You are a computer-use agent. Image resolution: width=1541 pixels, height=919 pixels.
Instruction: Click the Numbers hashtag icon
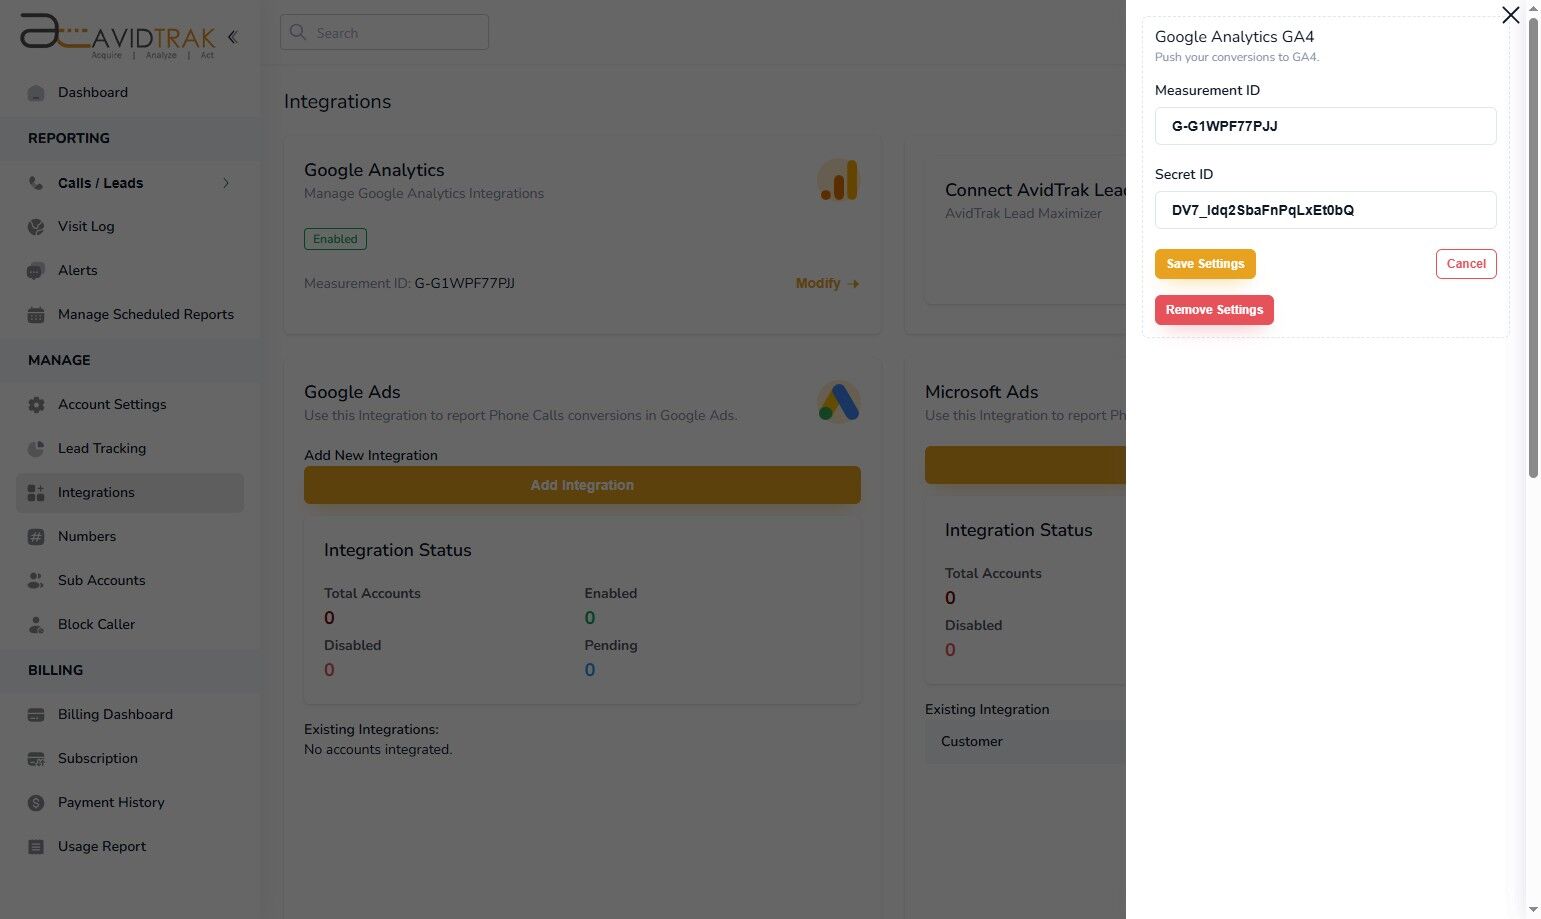[x=36, y=536]
